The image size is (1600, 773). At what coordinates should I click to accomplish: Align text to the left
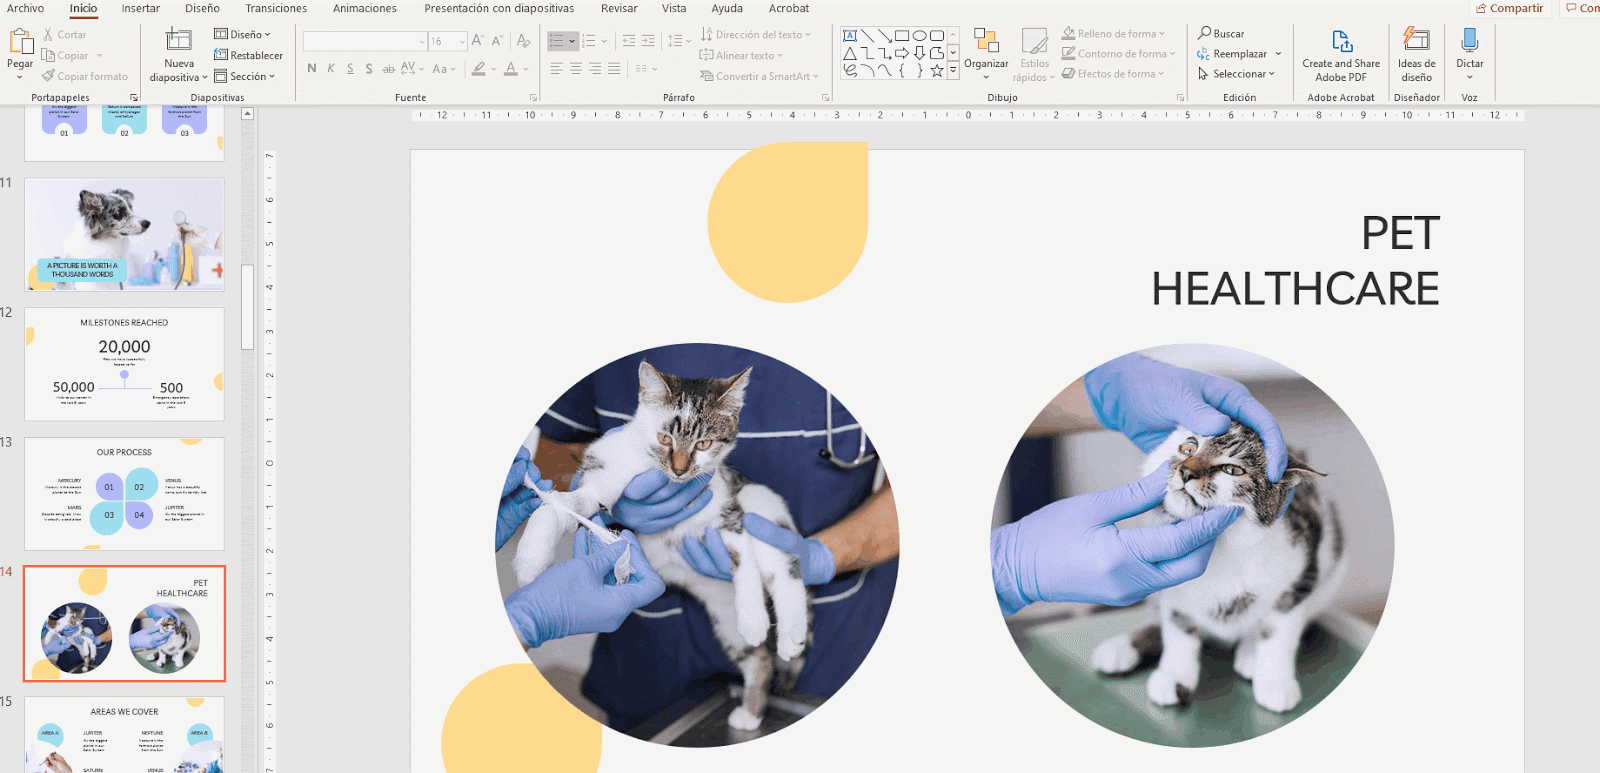[x=557, y=69]
